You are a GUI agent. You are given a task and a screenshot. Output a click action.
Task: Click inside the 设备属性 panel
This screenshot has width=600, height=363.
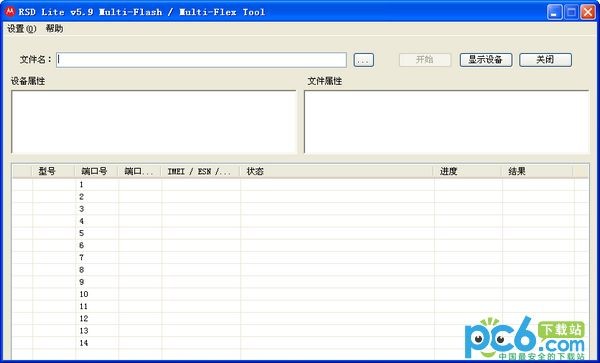point(154,122)
